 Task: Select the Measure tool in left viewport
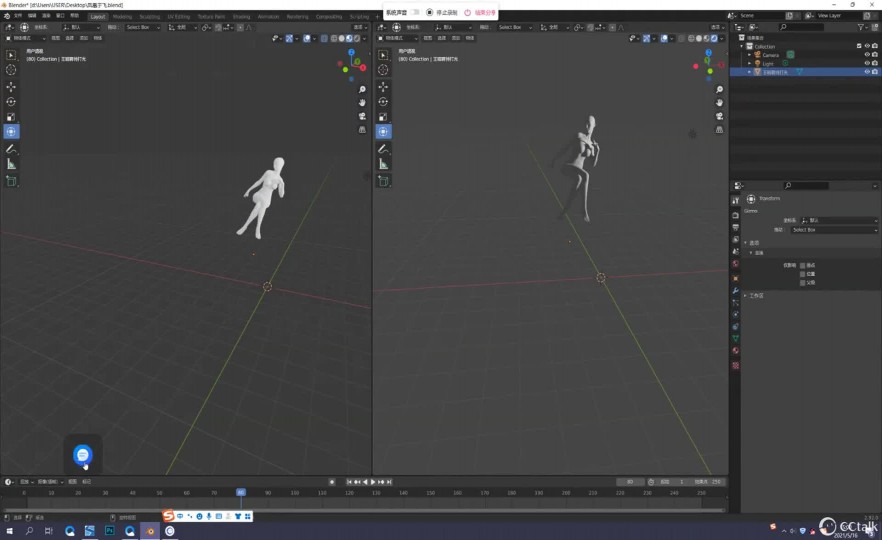11,164
